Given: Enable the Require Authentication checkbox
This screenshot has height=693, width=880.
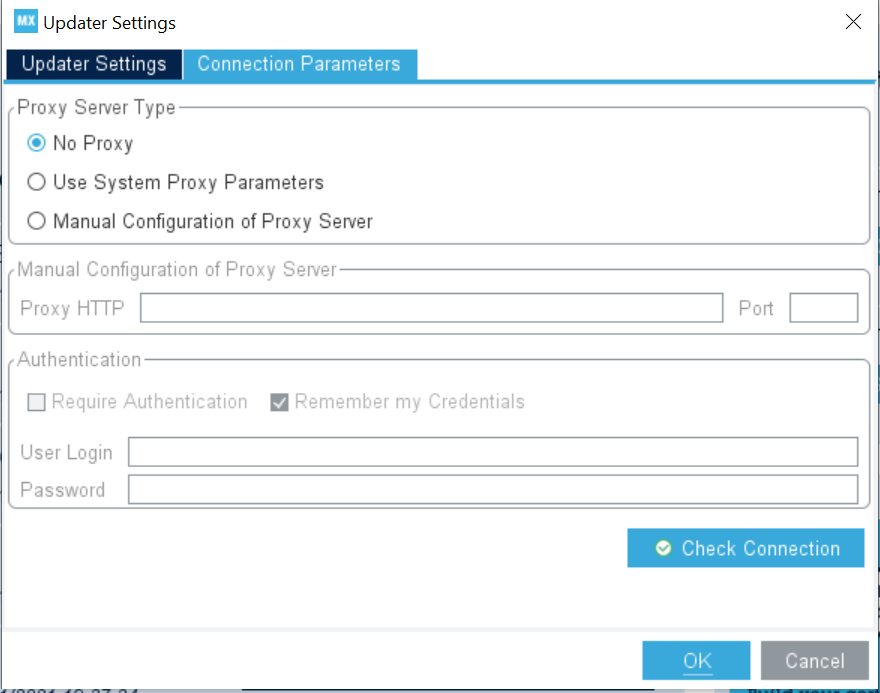Looking at the screenshot, I should coord(36,402).
